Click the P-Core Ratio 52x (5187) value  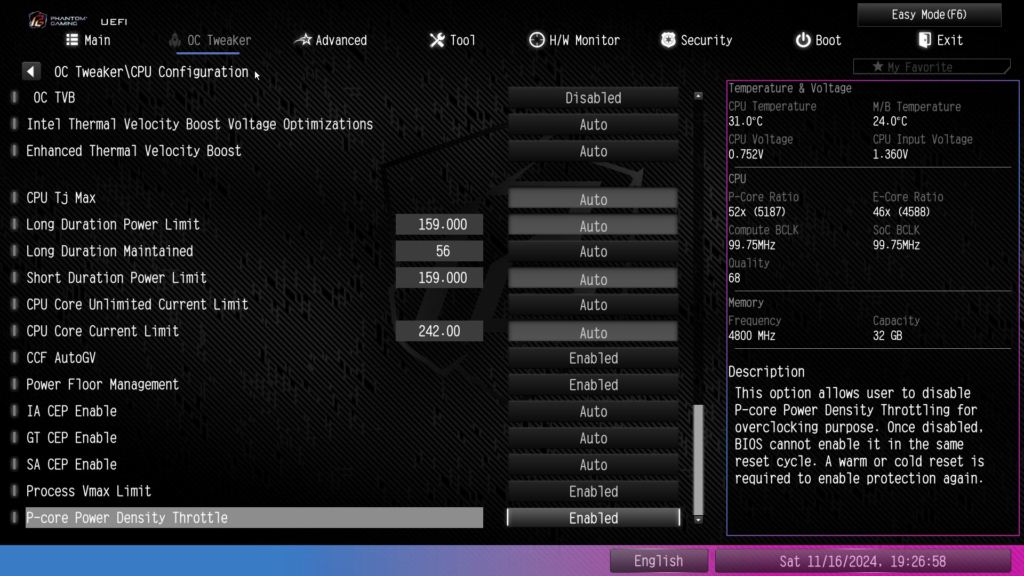(x=757, y=212)
